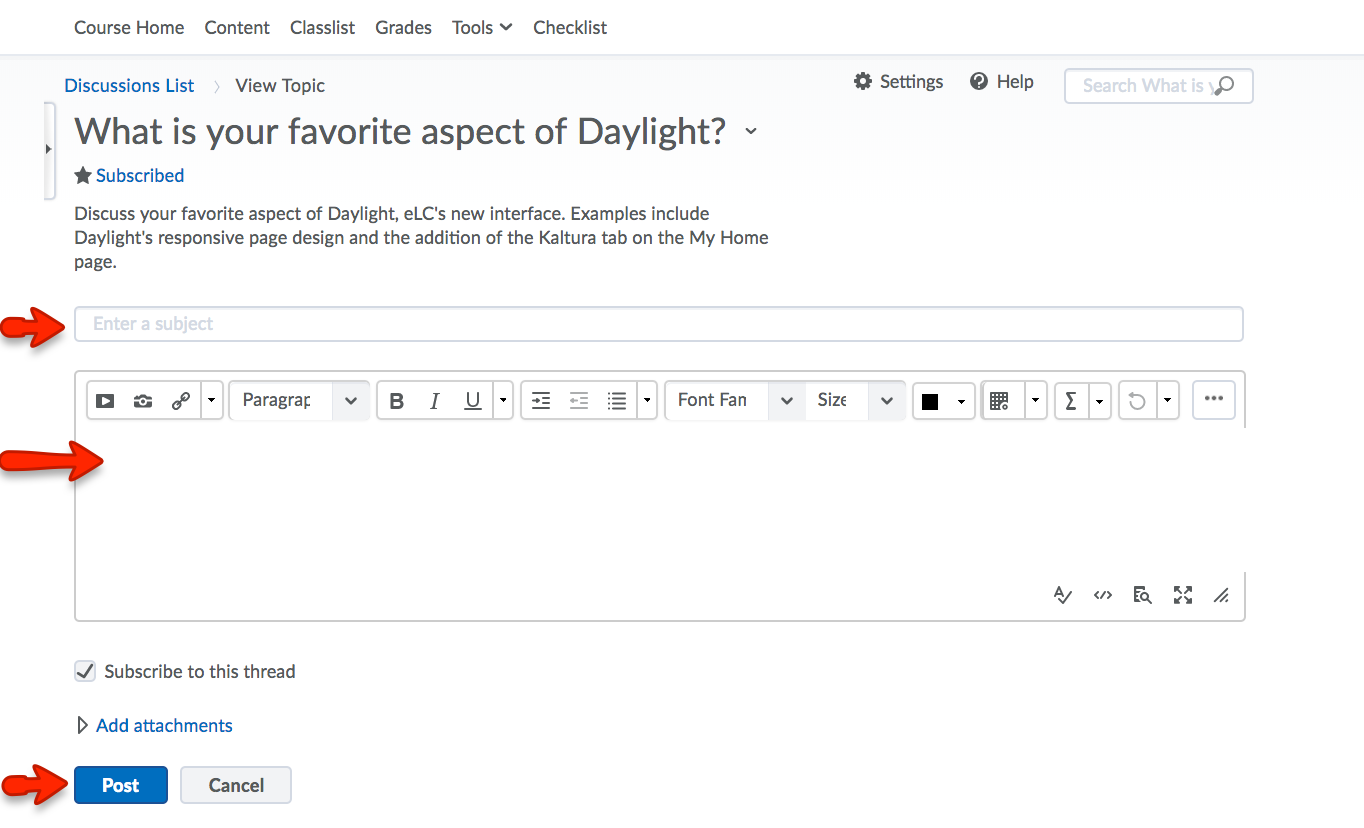Click the Subscribed star icon
This screenshot has height=828, width=1364.
pyautogui.click(x=83, y=176)
